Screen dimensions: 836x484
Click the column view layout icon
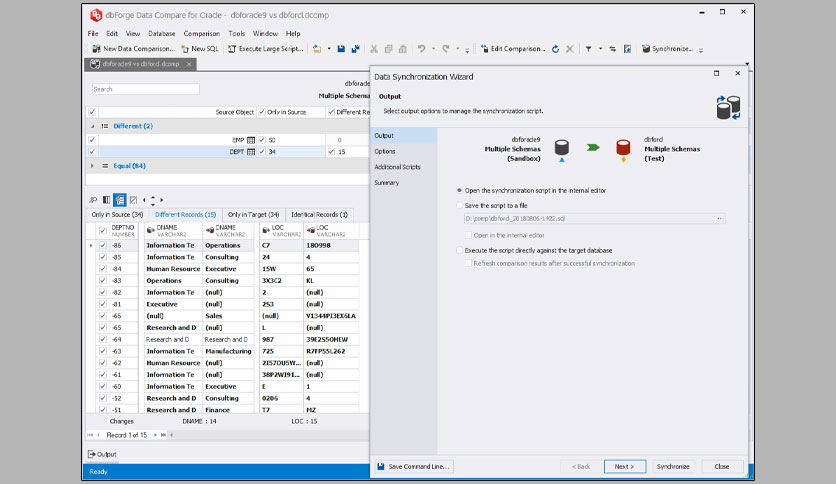click(107, 200)
